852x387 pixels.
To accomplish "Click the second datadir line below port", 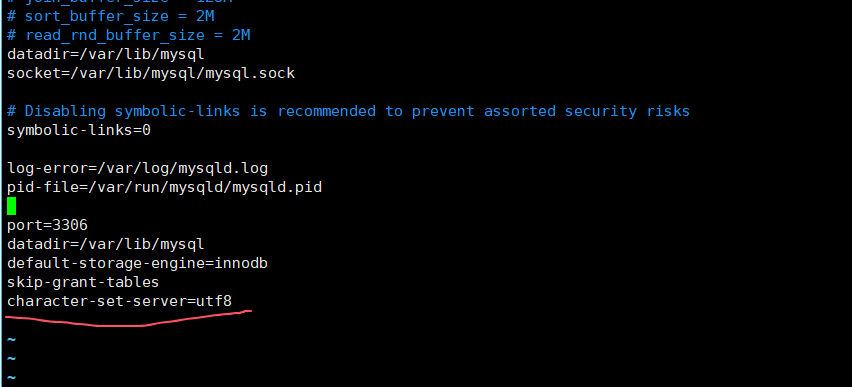I will tap(106, 244).
